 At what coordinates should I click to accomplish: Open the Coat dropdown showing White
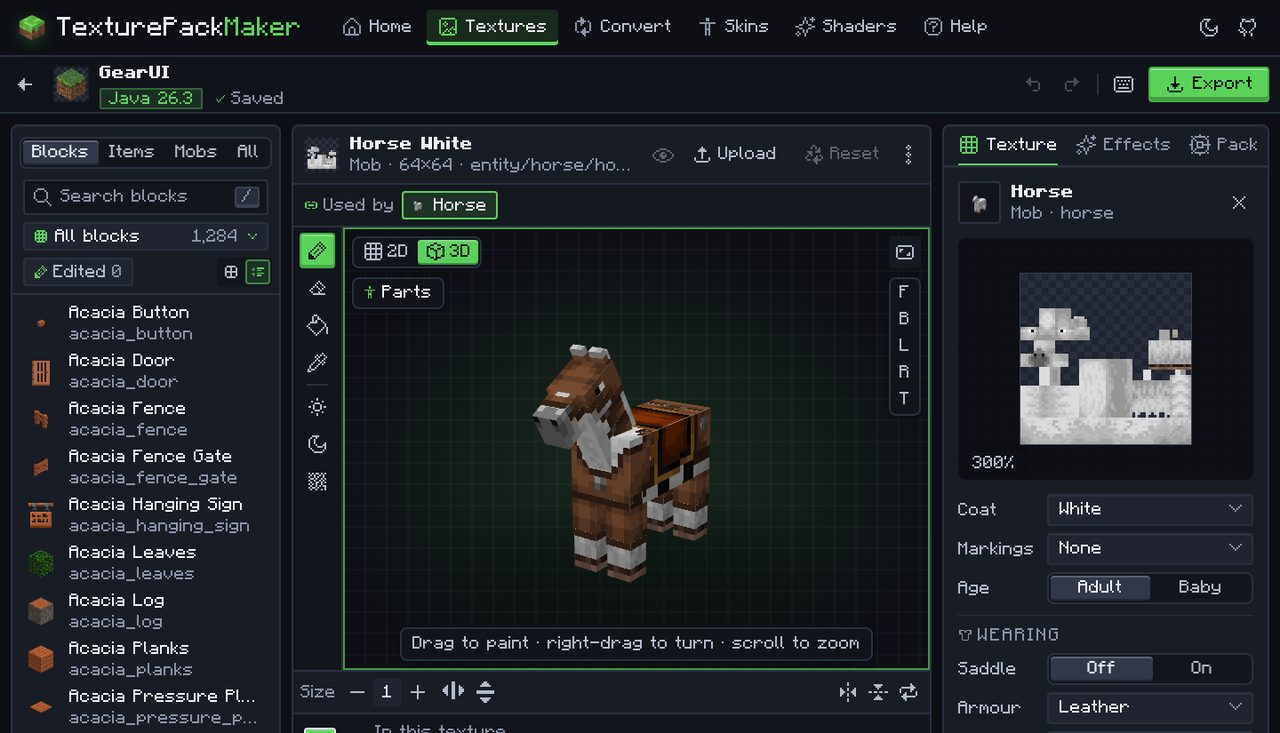[1150, 509]
